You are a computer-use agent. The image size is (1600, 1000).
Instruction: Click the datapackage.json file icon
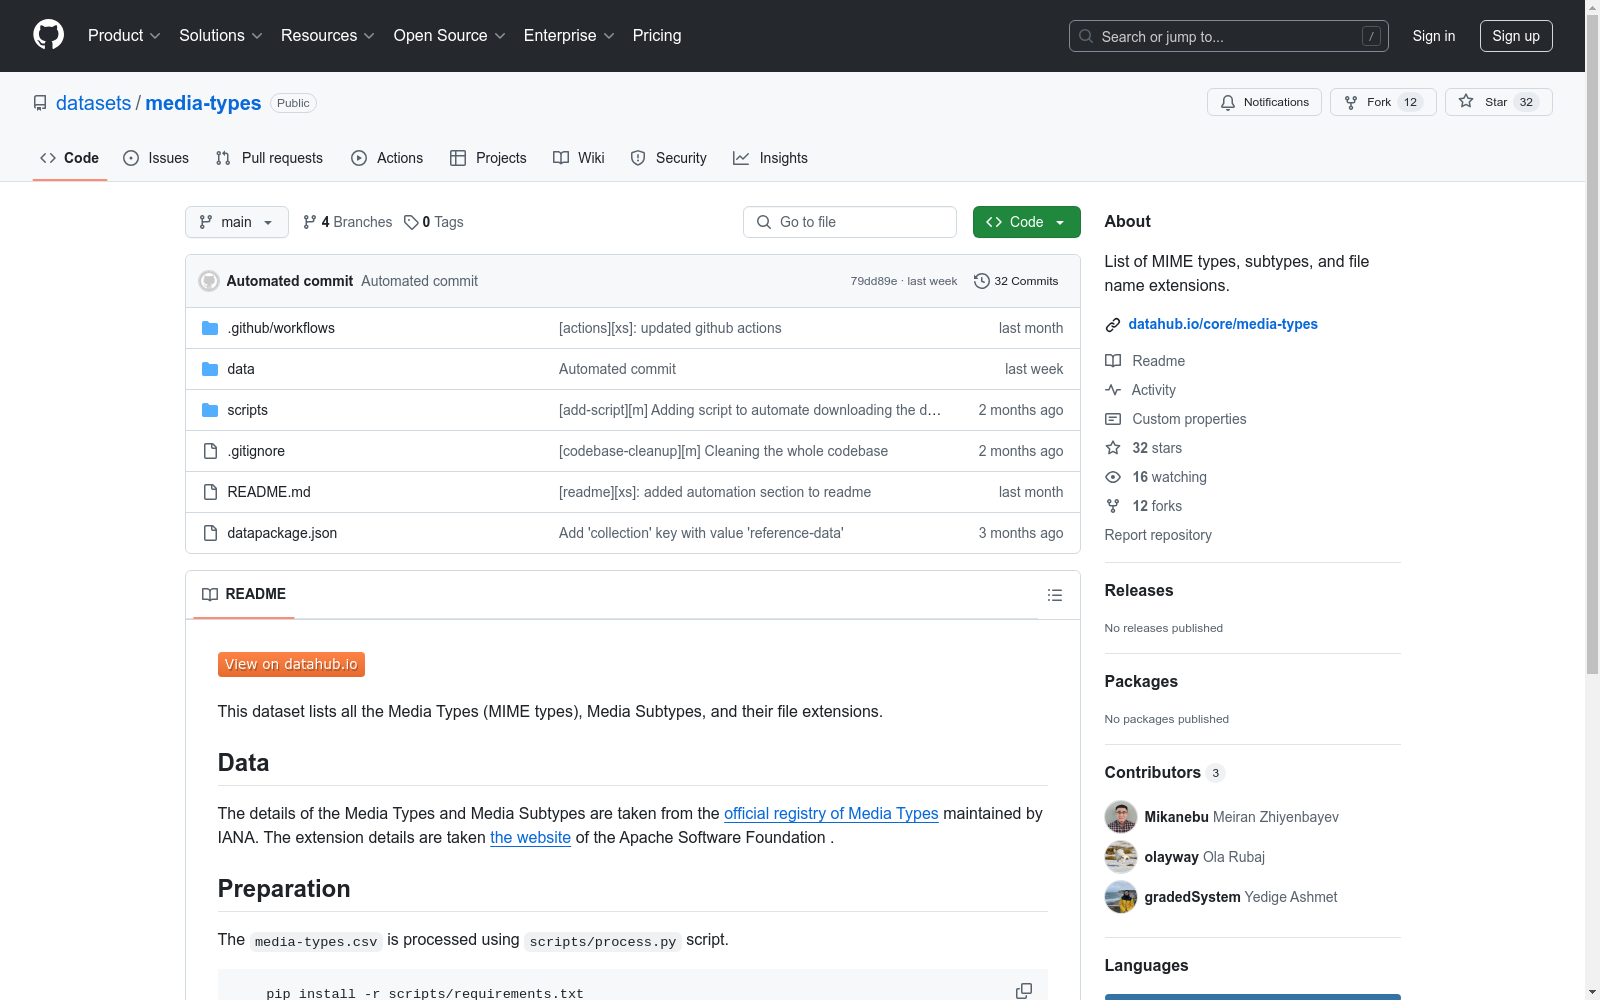click(210, 533)
